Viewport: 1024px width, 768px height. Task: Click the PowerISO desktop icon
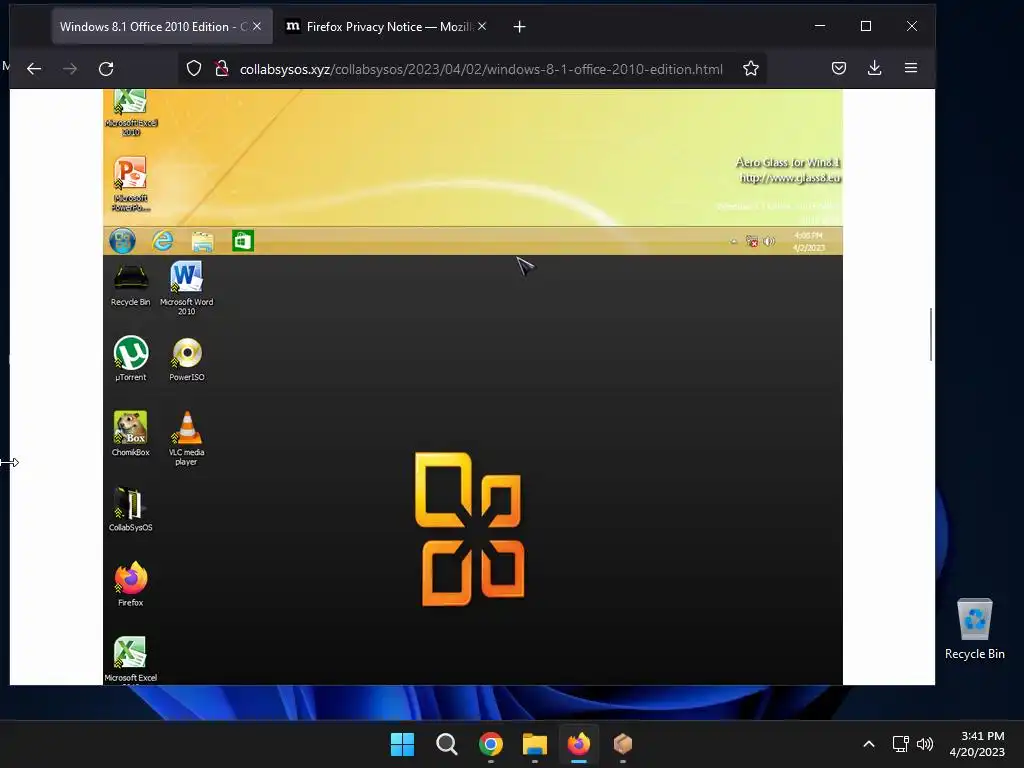(187, 360)
